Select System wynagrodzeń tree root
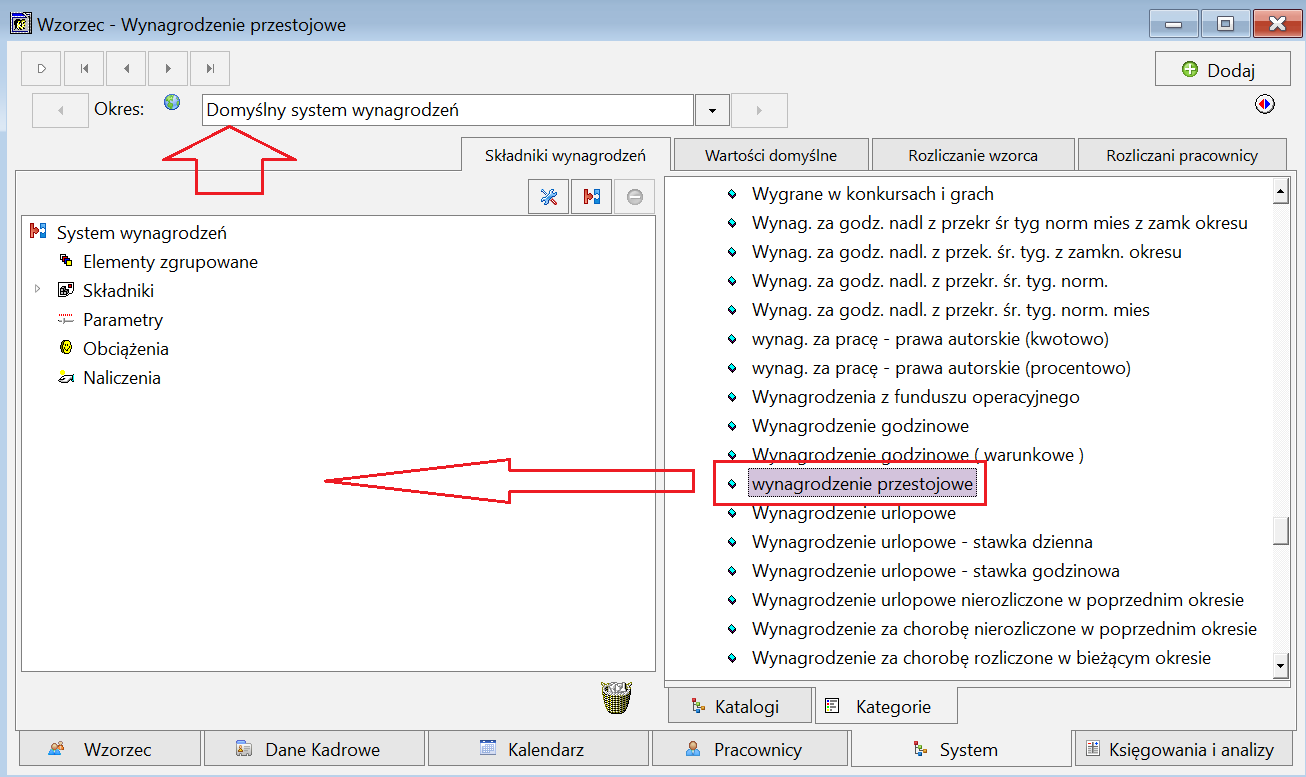1306x777 pixels. (142, 233)
